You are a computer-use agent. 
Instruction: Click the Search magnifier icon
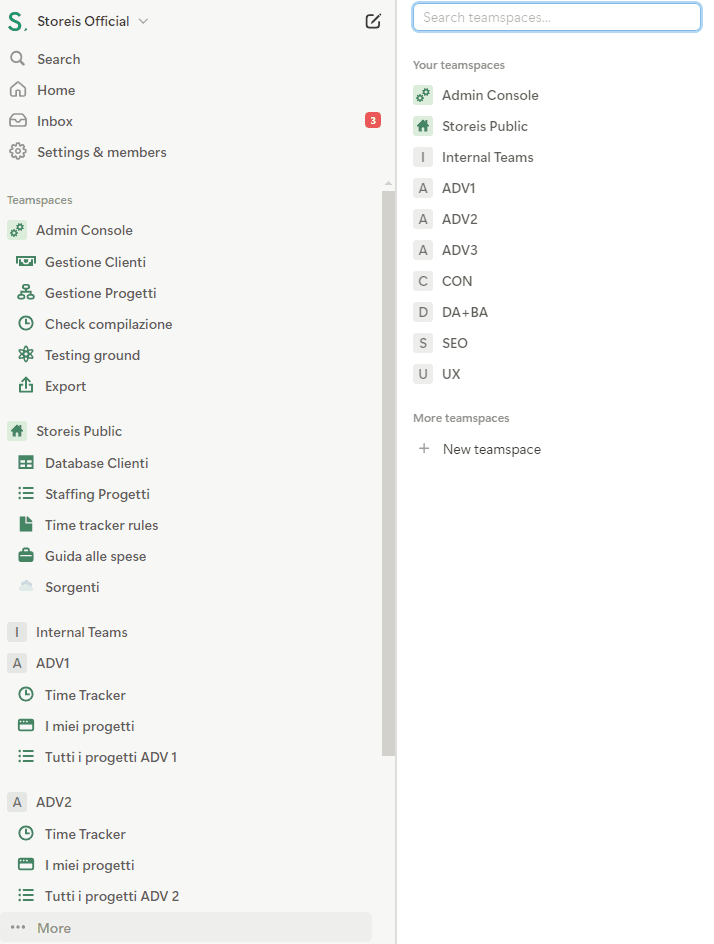(x=18, y=58)
